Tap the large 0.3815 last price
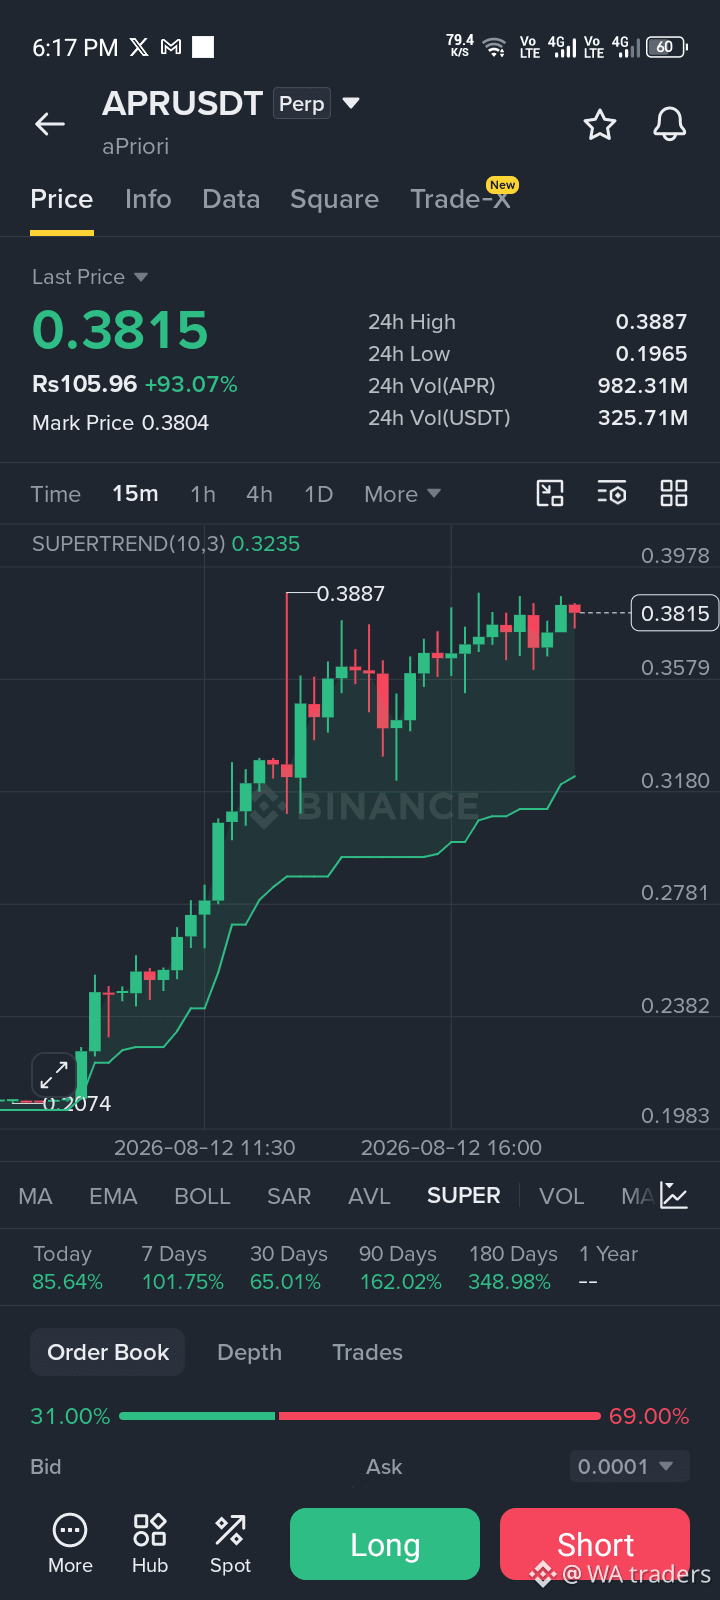 pos(120,330)
